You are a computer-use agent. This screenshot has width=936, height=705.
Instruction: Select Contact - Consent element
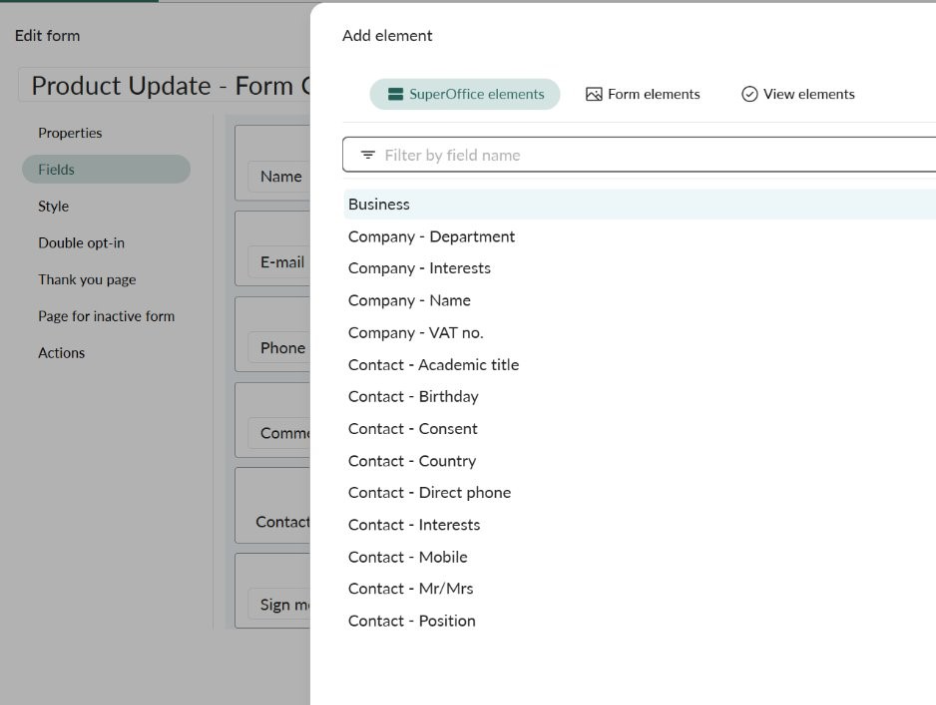412,429
